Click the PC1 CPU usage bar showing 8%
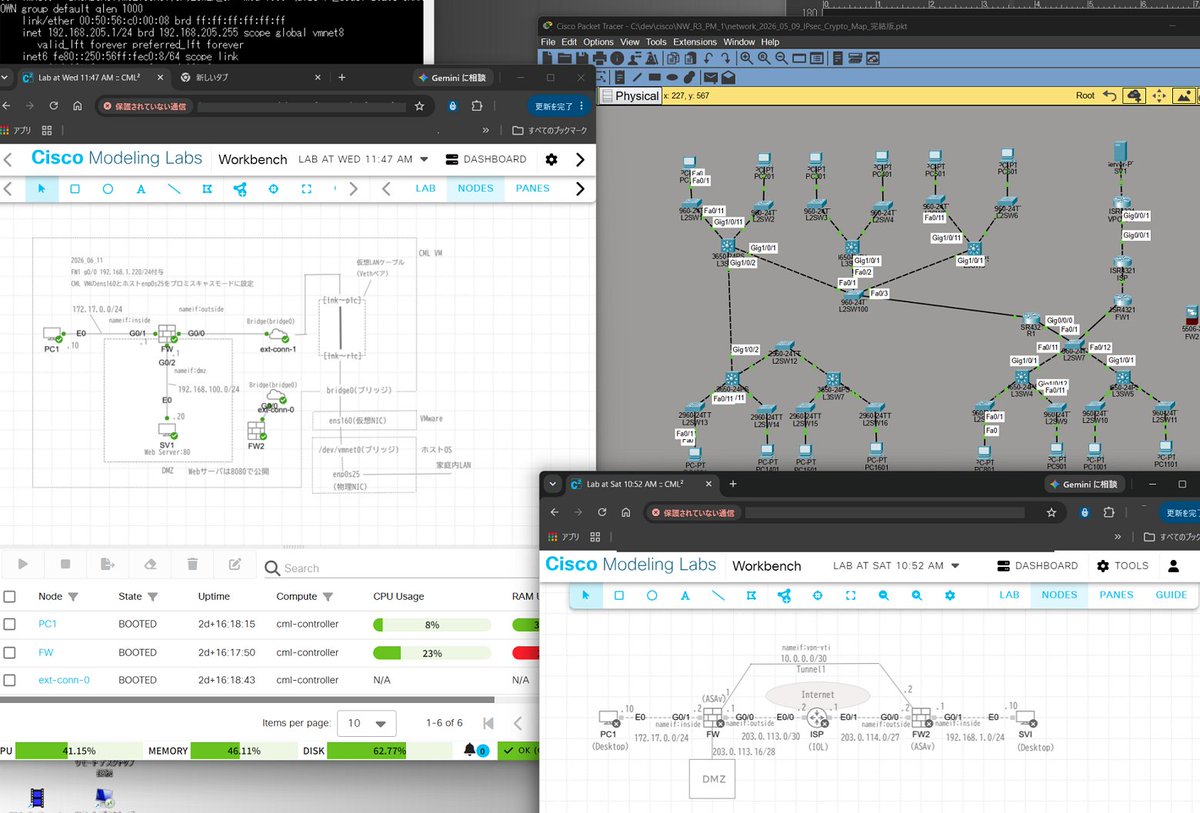1200x813 pixels. point(431,625)
